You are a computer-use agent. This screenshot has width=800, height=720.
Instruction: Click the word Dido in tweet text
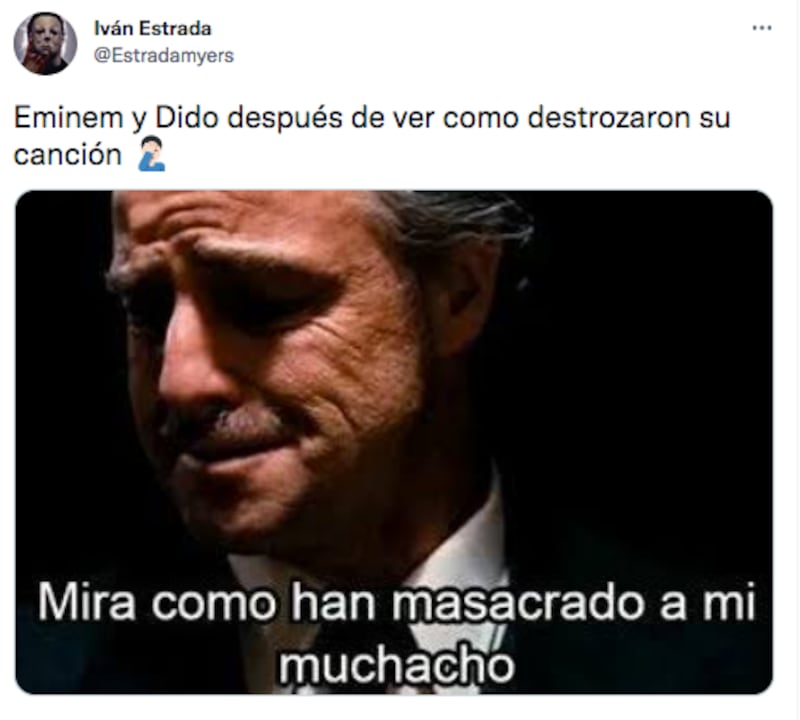pos(187,118)
